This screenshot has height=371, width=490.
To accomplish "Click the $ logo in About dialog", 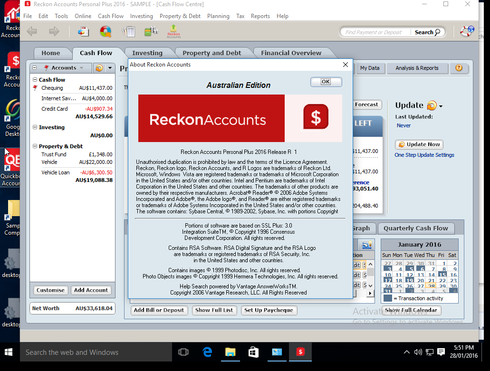I will 315,117.
